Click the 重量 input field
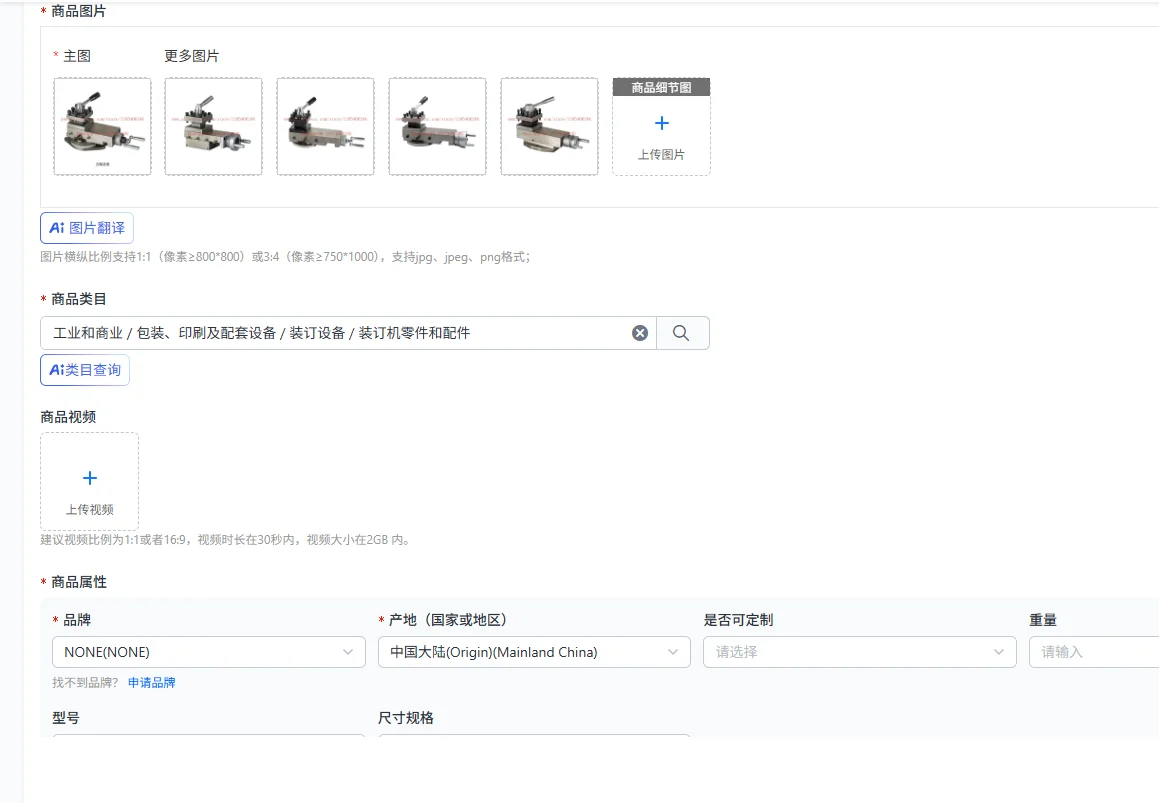Image resolution: width=1159 pixels, height=803 pixels. (1094, 652)
